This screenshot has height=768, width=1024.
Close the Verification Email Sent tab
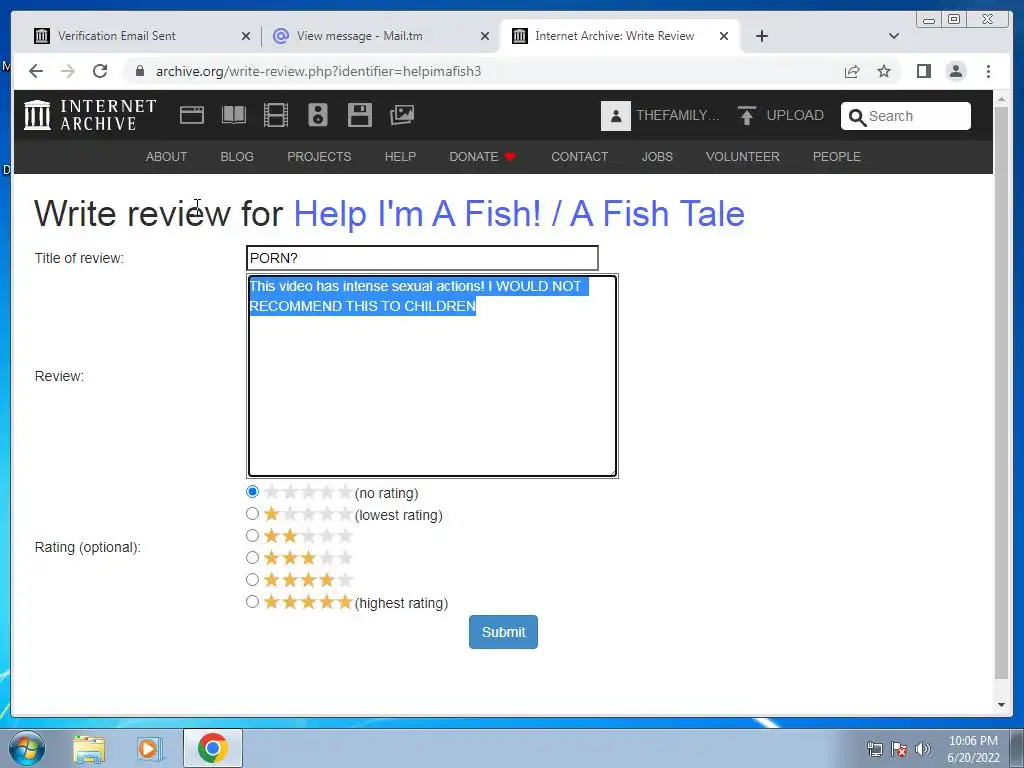pos(246,36)
